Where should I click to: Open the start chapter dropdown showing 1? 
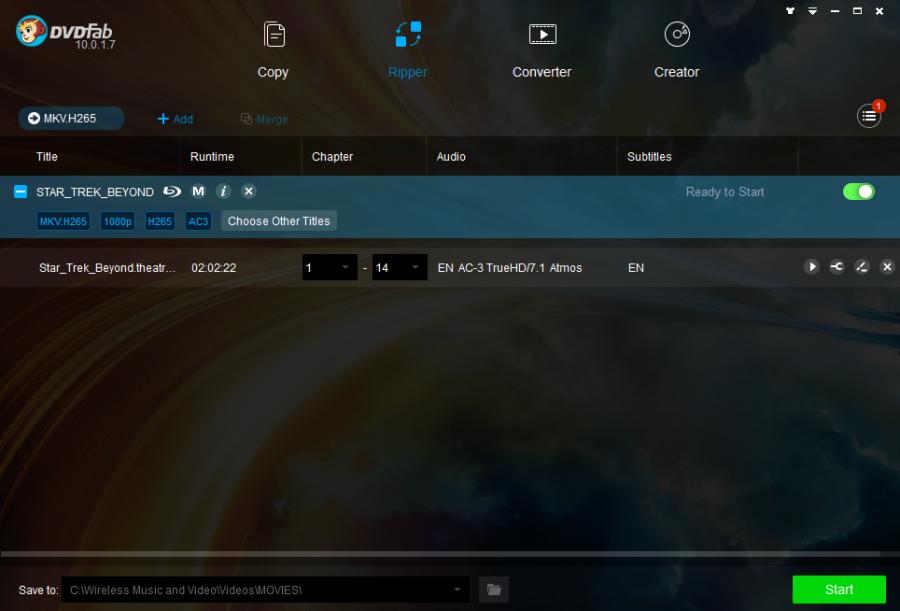330,267
